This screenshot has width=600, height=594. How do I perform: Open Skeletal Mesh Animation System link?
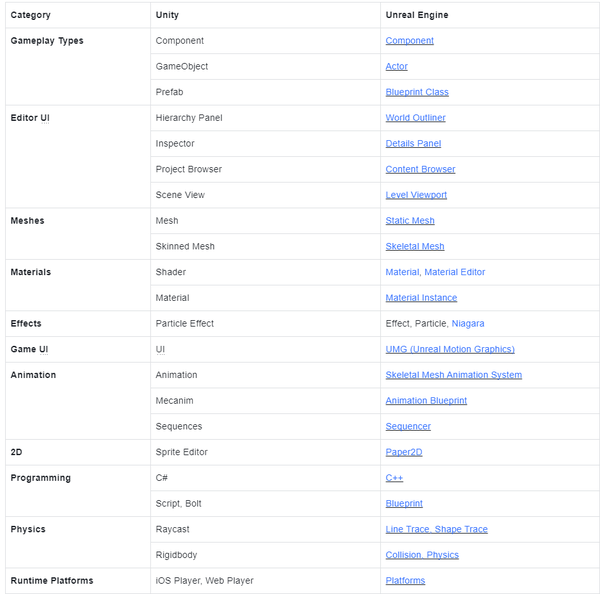(x=453, y=375)
